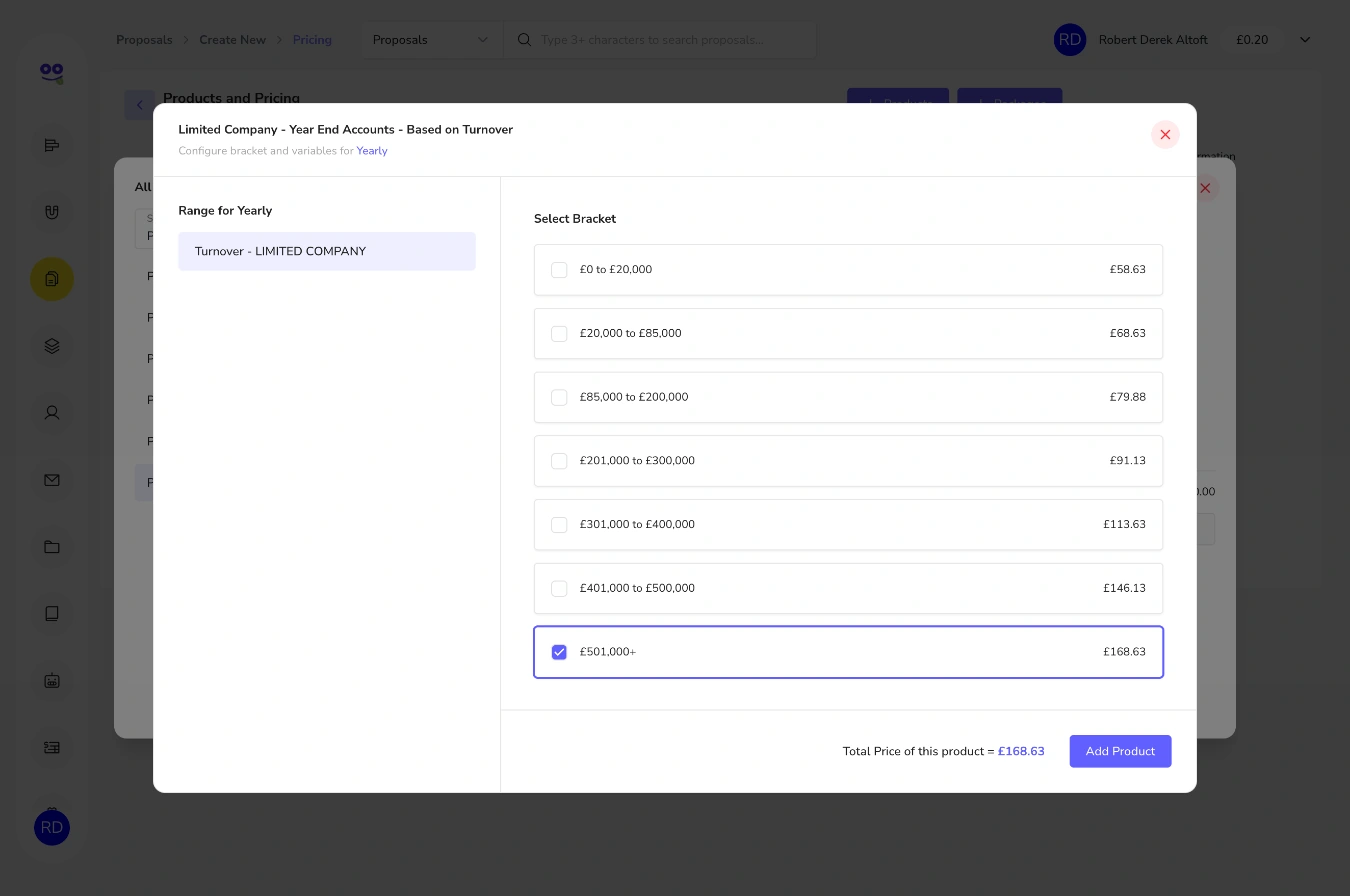Click the Add Product button
The image size is (1350, 896).
pyautogui.click(x=1120, y=751)
